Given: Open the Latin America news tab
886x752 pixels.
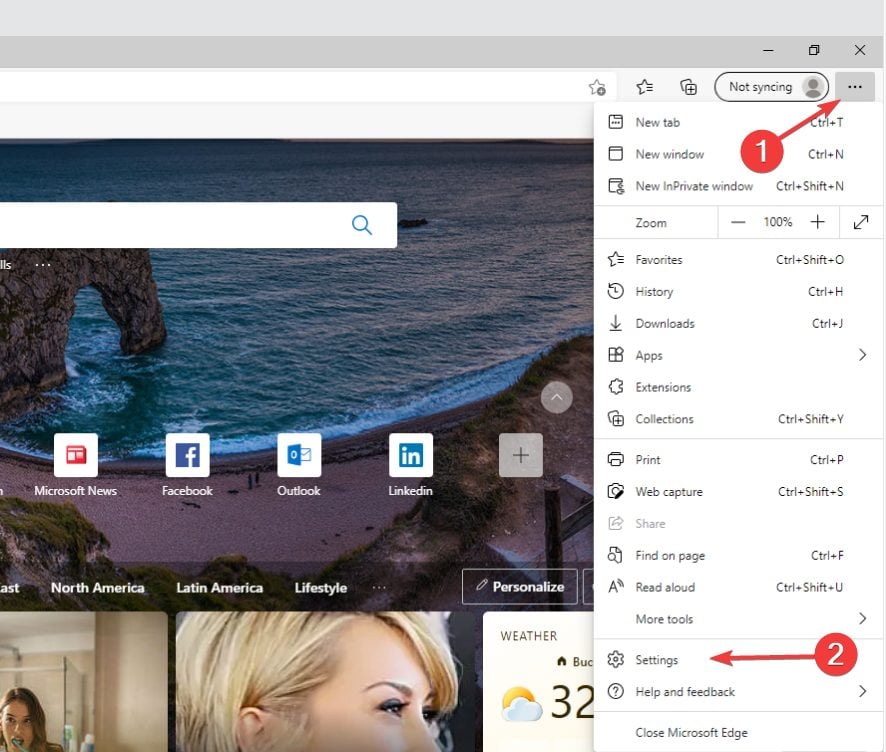Looking at the screenshot, I should [219, 588].
